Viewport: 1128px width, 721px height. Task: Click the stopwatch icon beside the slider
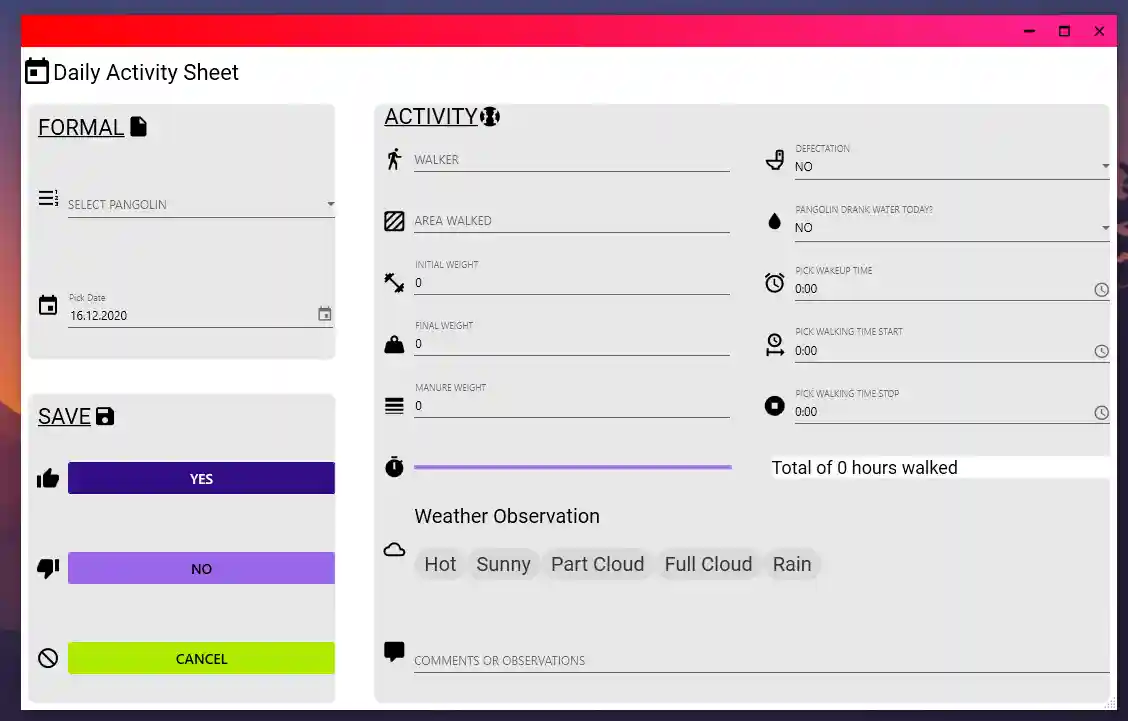pyautogui.click(x=394, y=467)
